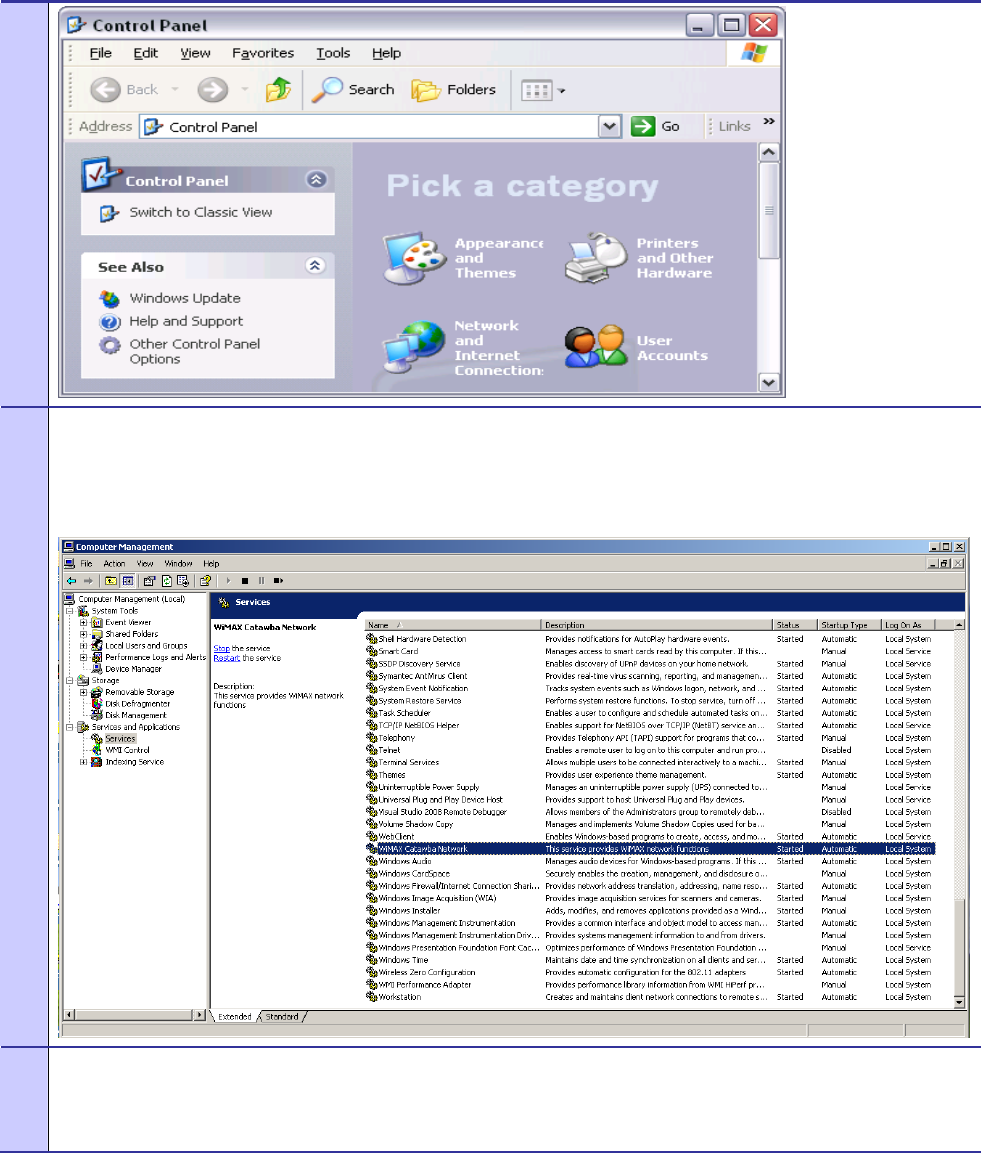981x1153 pixels.
Task: Open the Favorites menu in Control Panel
Action: pyautogui.click(x=263, y=53)
